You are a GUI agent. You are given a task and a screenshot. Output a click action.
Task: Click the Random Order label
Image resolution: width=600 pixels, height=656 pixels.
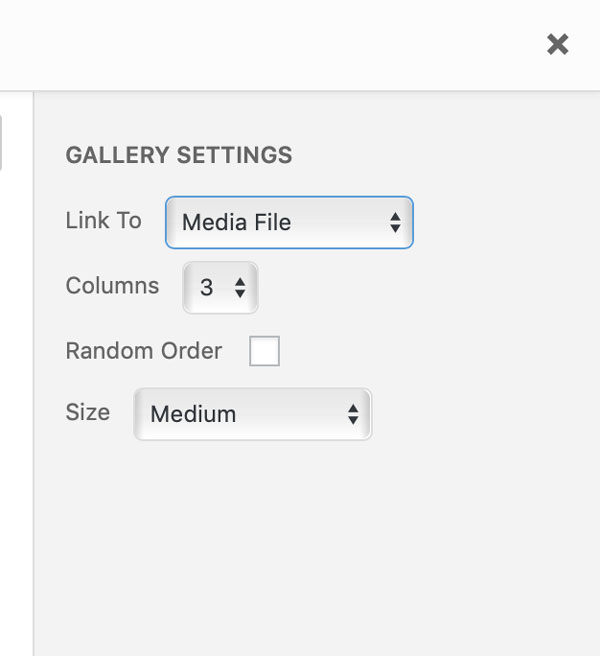[x=143, y=352]
